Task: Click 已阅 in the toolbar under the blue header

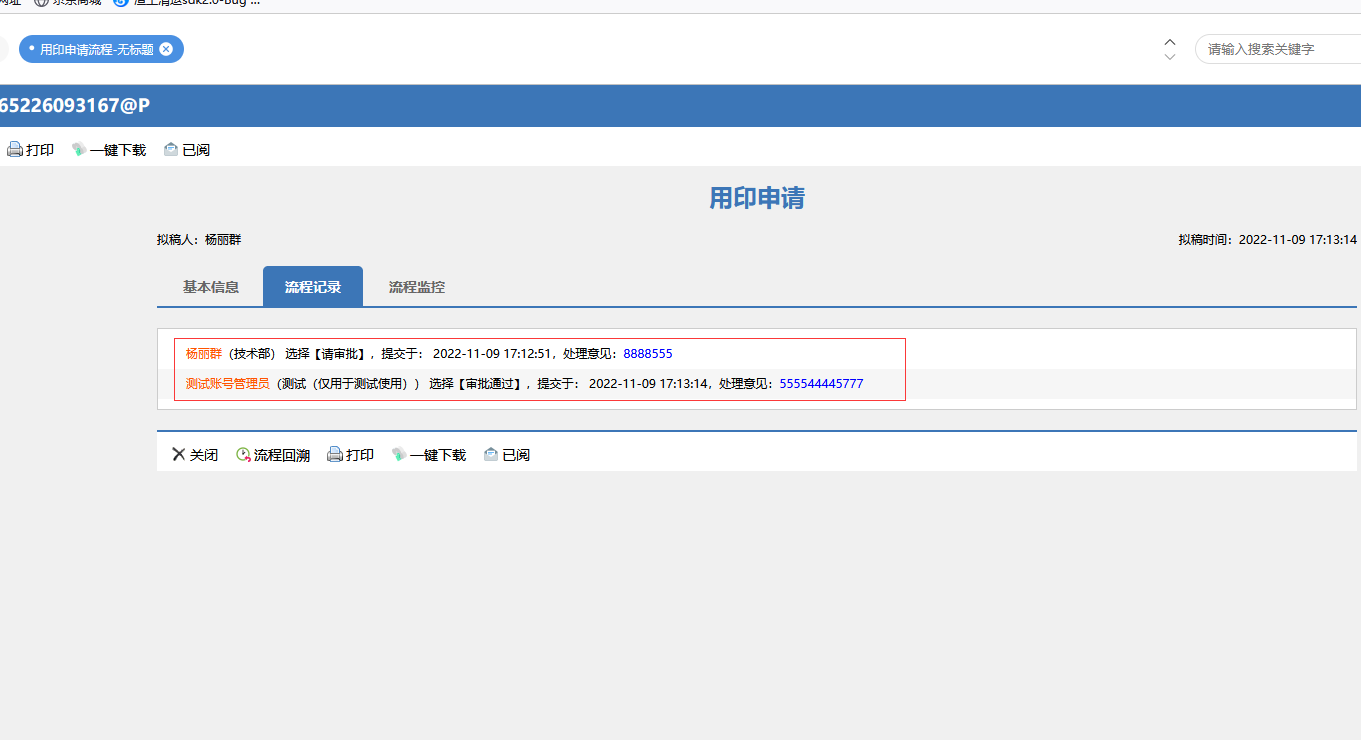Action: tap(187, 150)
